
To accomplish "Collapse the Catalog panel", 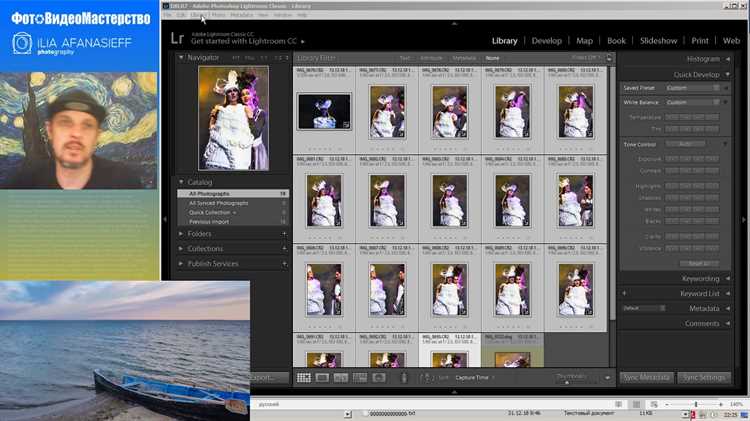I will [x=181, y=182].
